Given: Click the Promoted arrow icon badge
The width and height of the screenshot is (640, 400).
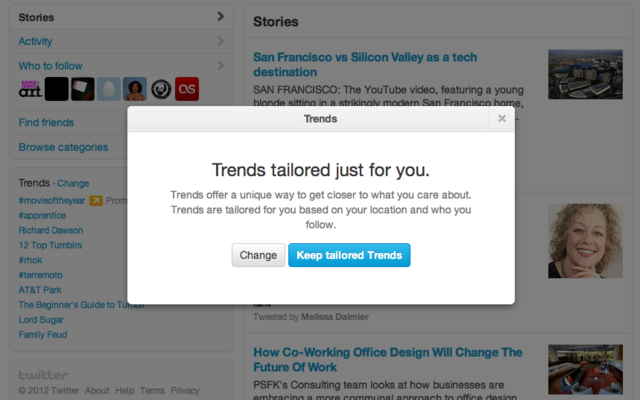Looking at the screenshot, I should point(96,200).
